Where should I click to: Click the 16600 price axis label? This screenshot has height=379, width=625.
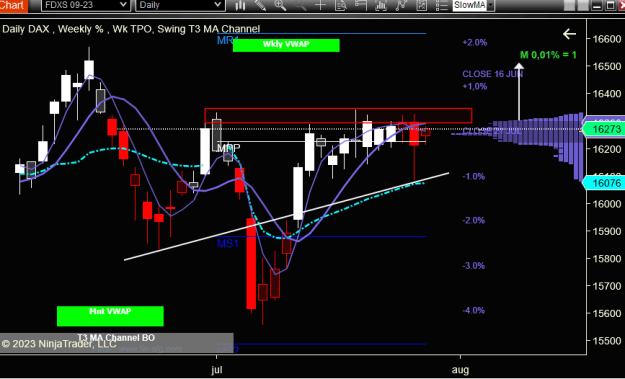[x=607, y=39]
